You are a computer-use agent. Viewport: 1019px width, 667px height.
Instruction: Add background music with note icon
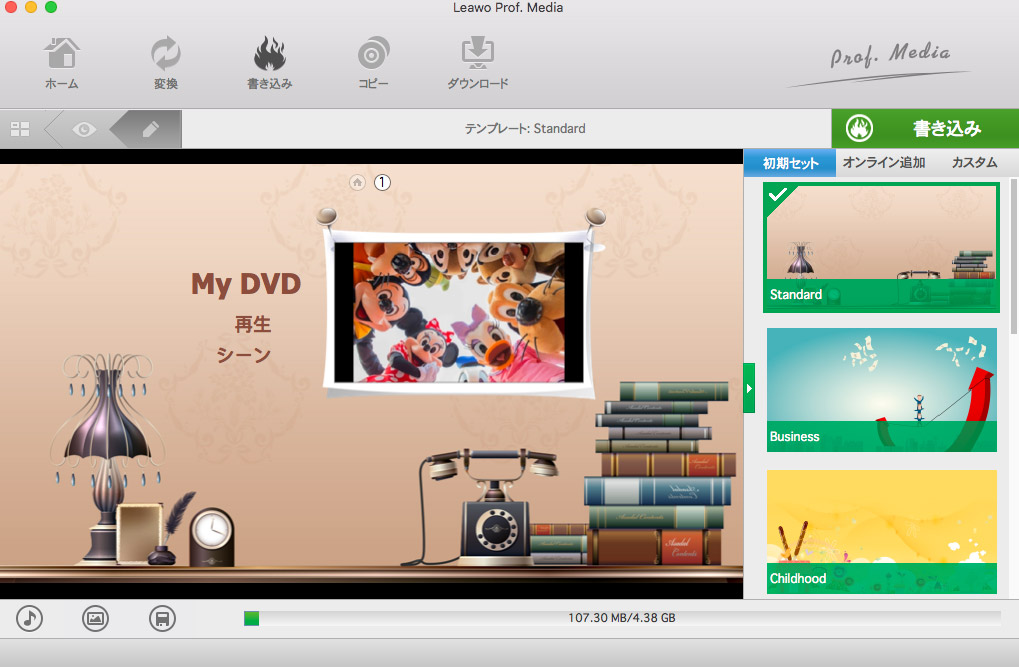pos(30,618)
